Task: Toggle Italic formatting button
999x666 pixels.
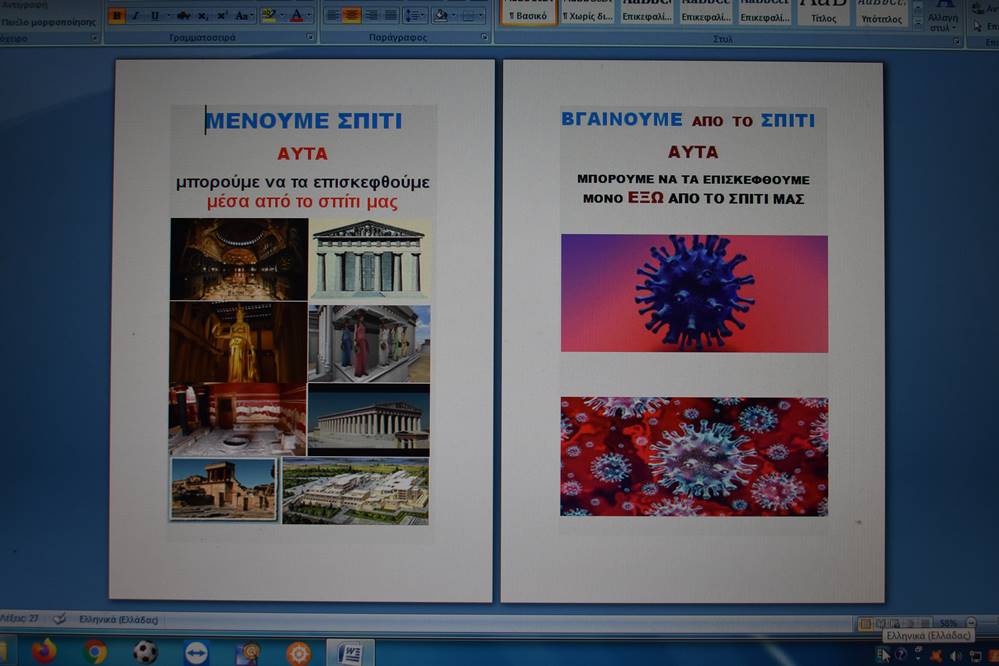Action: coord(134,15)
